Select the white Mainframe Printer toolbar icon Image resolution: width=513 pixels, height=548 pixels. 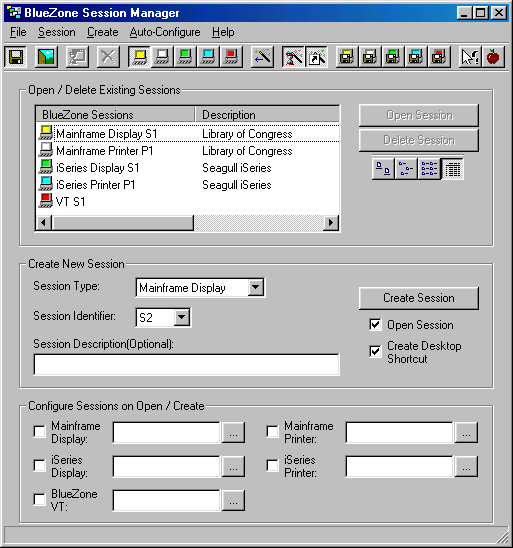click(x=162, y=57)
